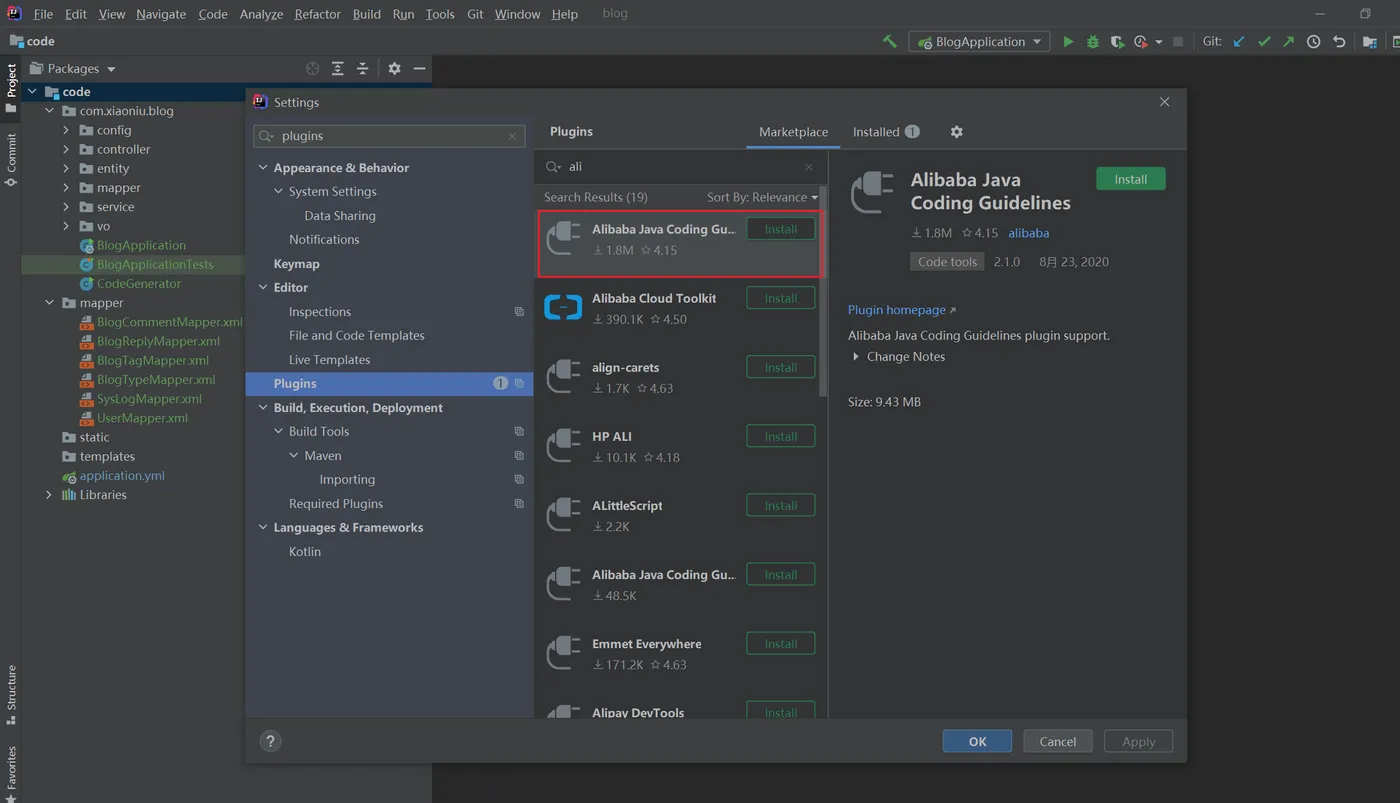Open the help question mark button
Viewport: 1400px width, 803px height.
270,741
